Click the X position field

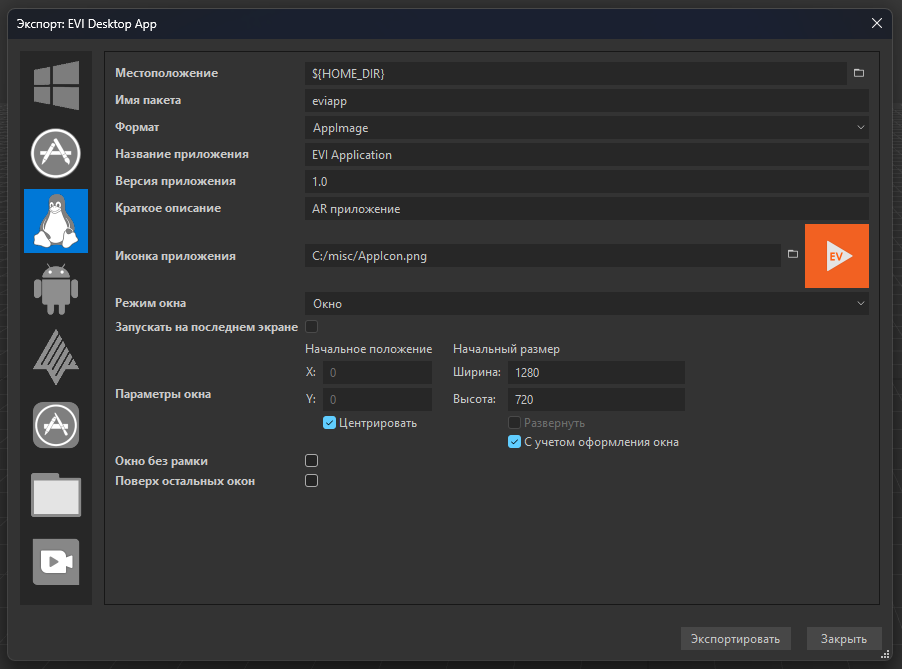pyautogui.click(x=377, y=373)
